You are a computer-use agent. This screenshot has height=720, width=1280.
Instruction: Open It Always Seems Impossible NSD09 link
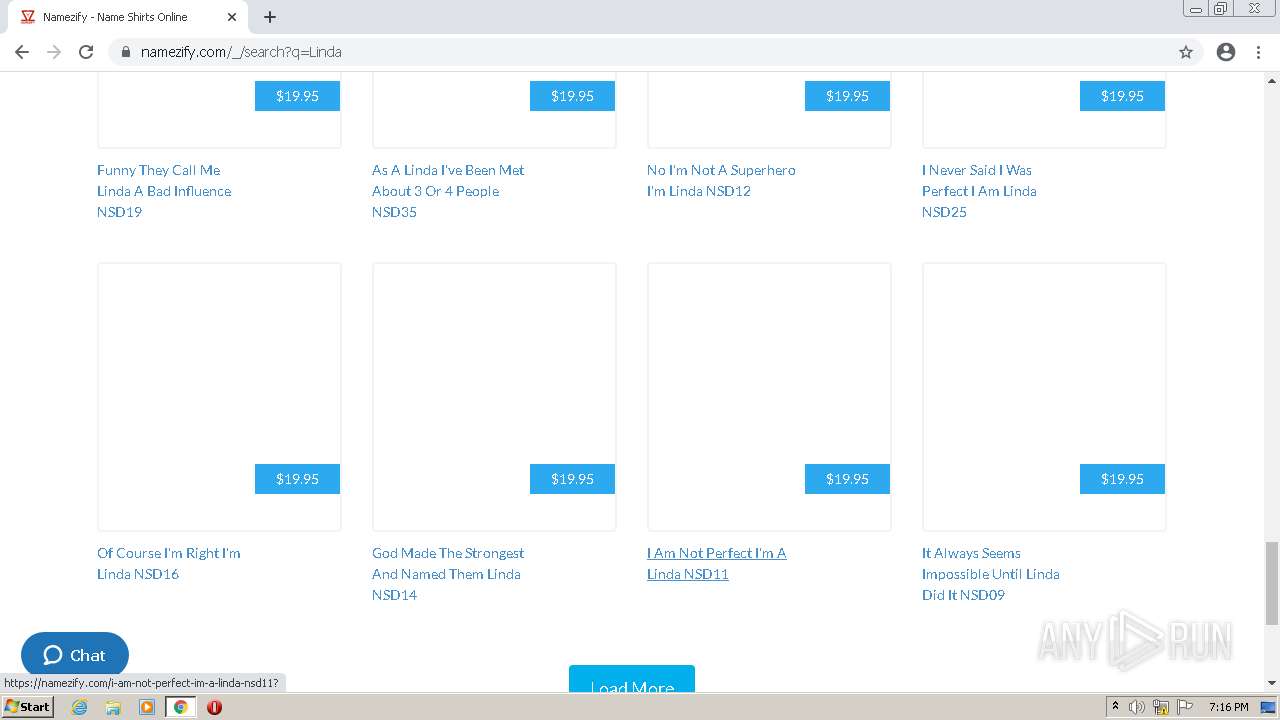click(990, 574)
